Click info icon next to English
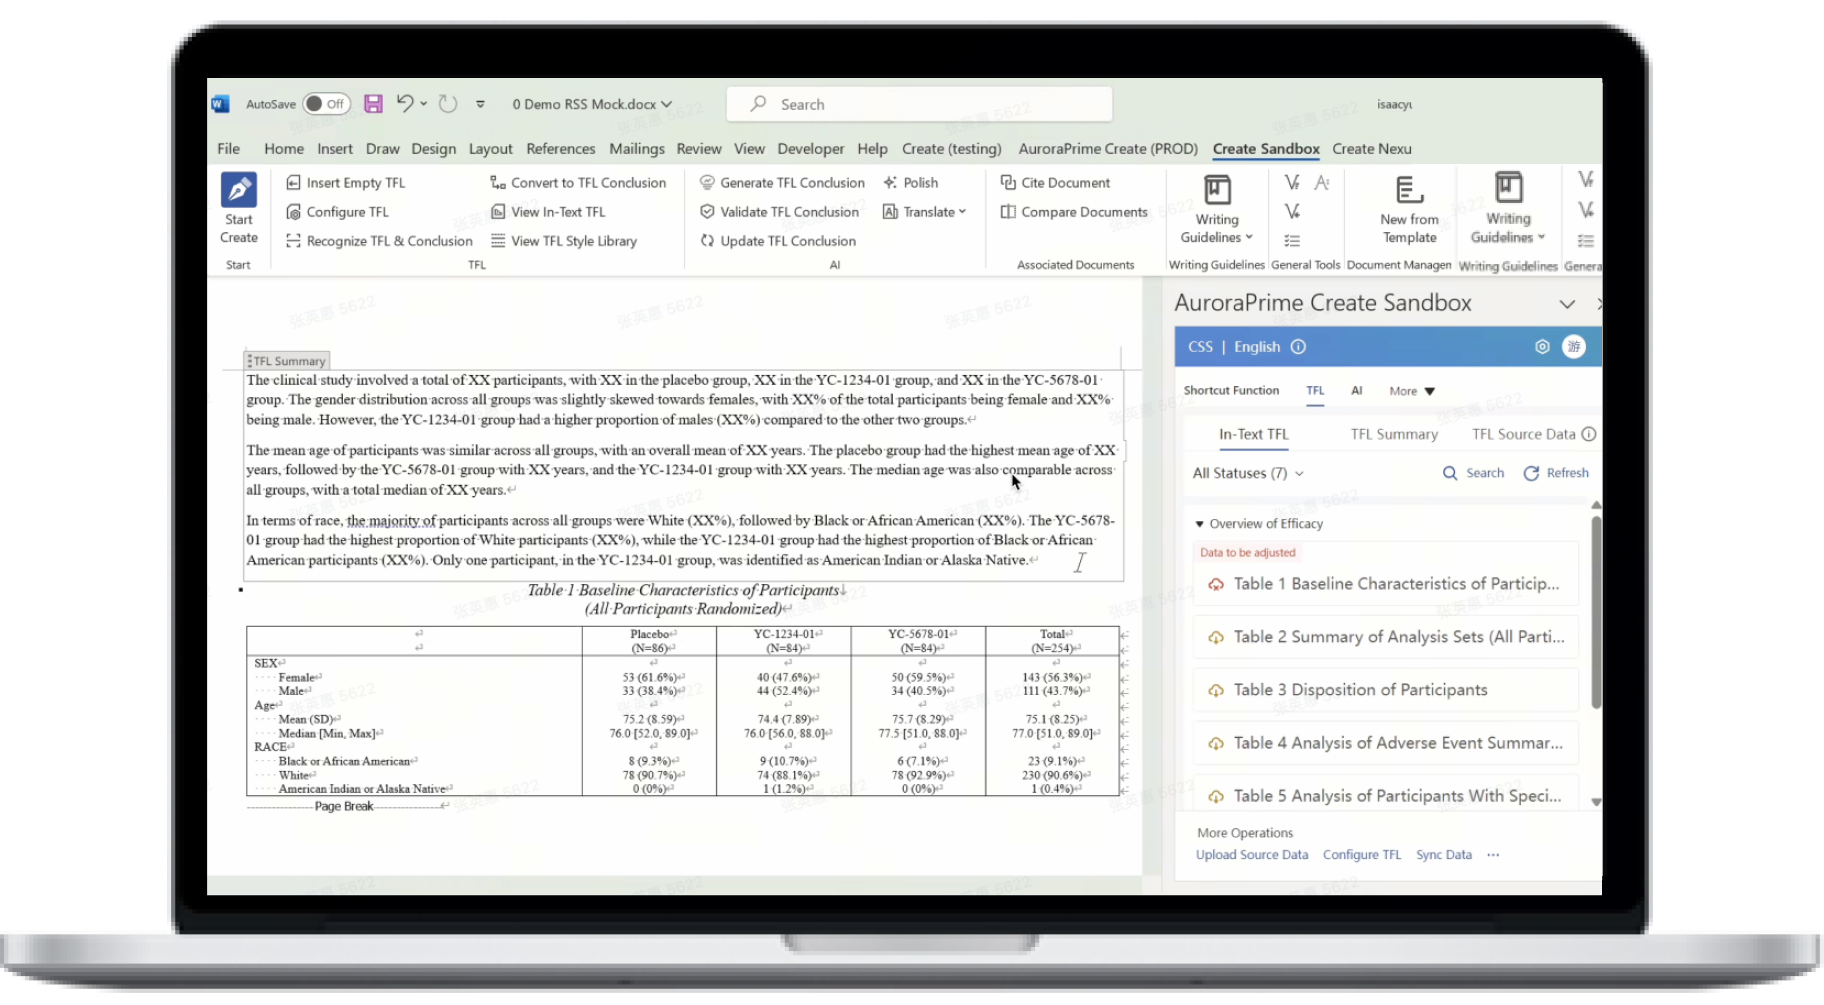Image resolution: width=1824 pixels, height=1005 pixels. 1298,347
